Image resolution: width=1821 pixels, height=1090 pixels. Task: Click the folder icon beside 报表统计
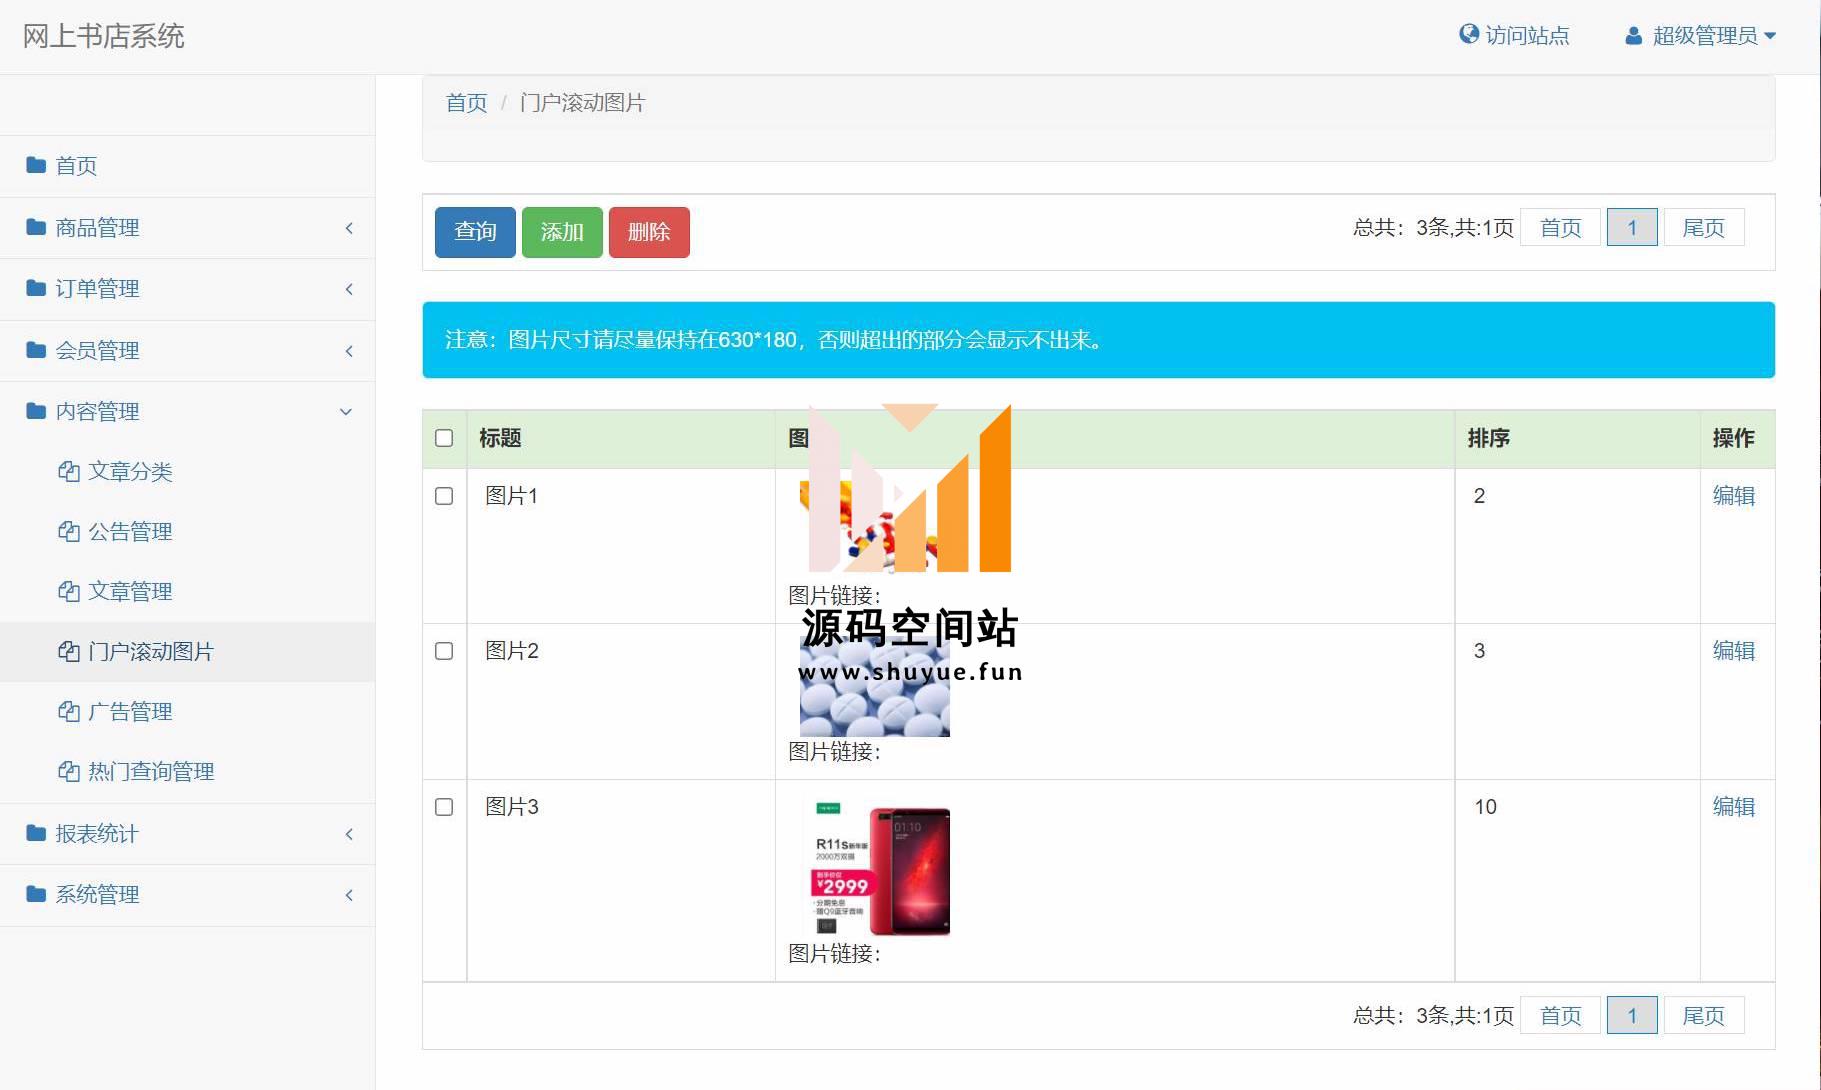36,833
